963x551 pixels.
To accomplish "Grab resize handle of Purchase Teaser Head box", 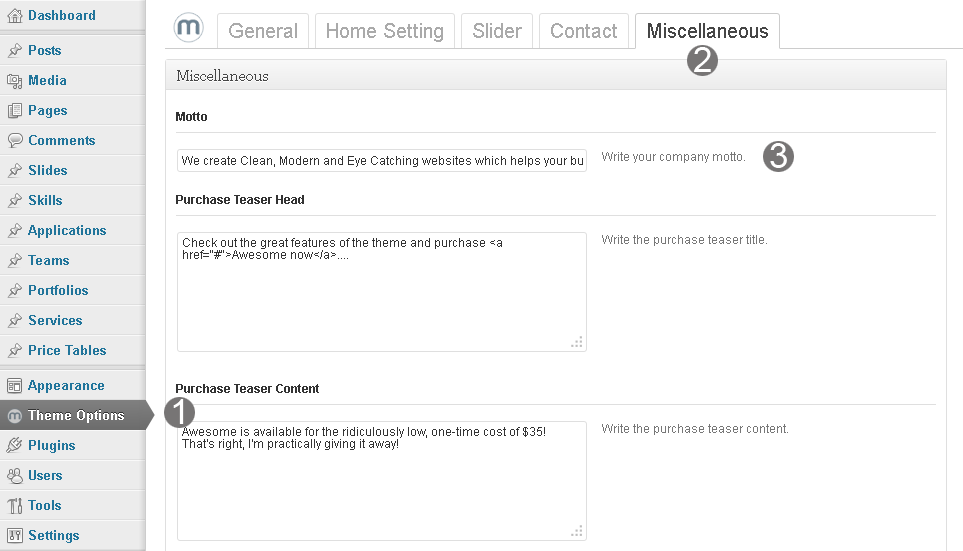I will (x=577, y=342).
